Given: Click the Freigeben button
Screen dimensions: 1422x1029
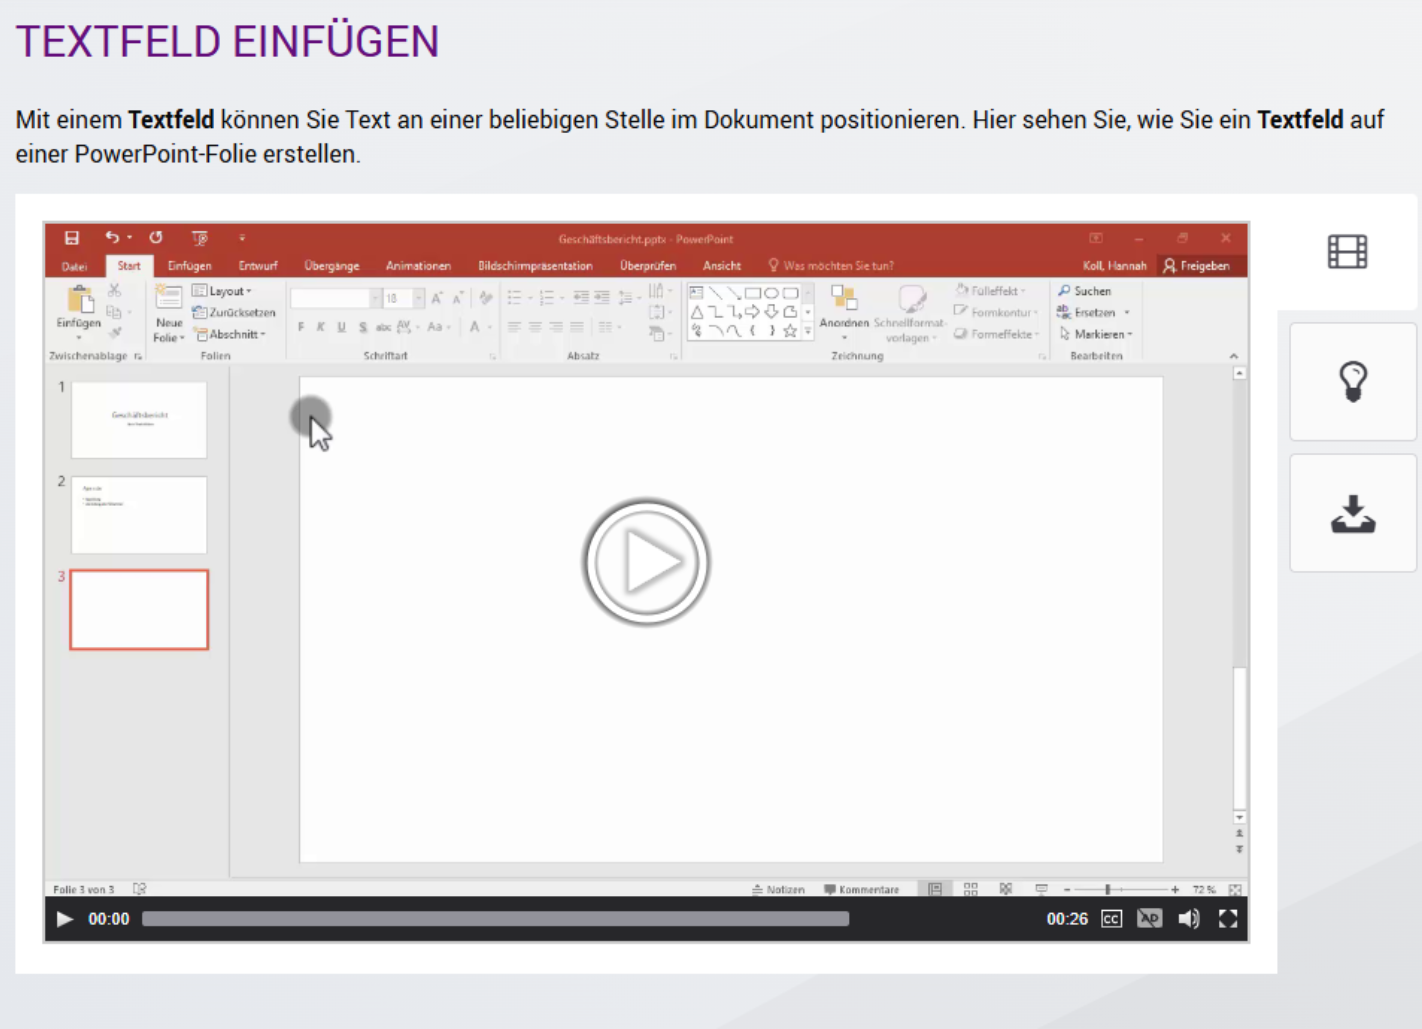Looking at the screenshot, I should (x=1196, y=266).
